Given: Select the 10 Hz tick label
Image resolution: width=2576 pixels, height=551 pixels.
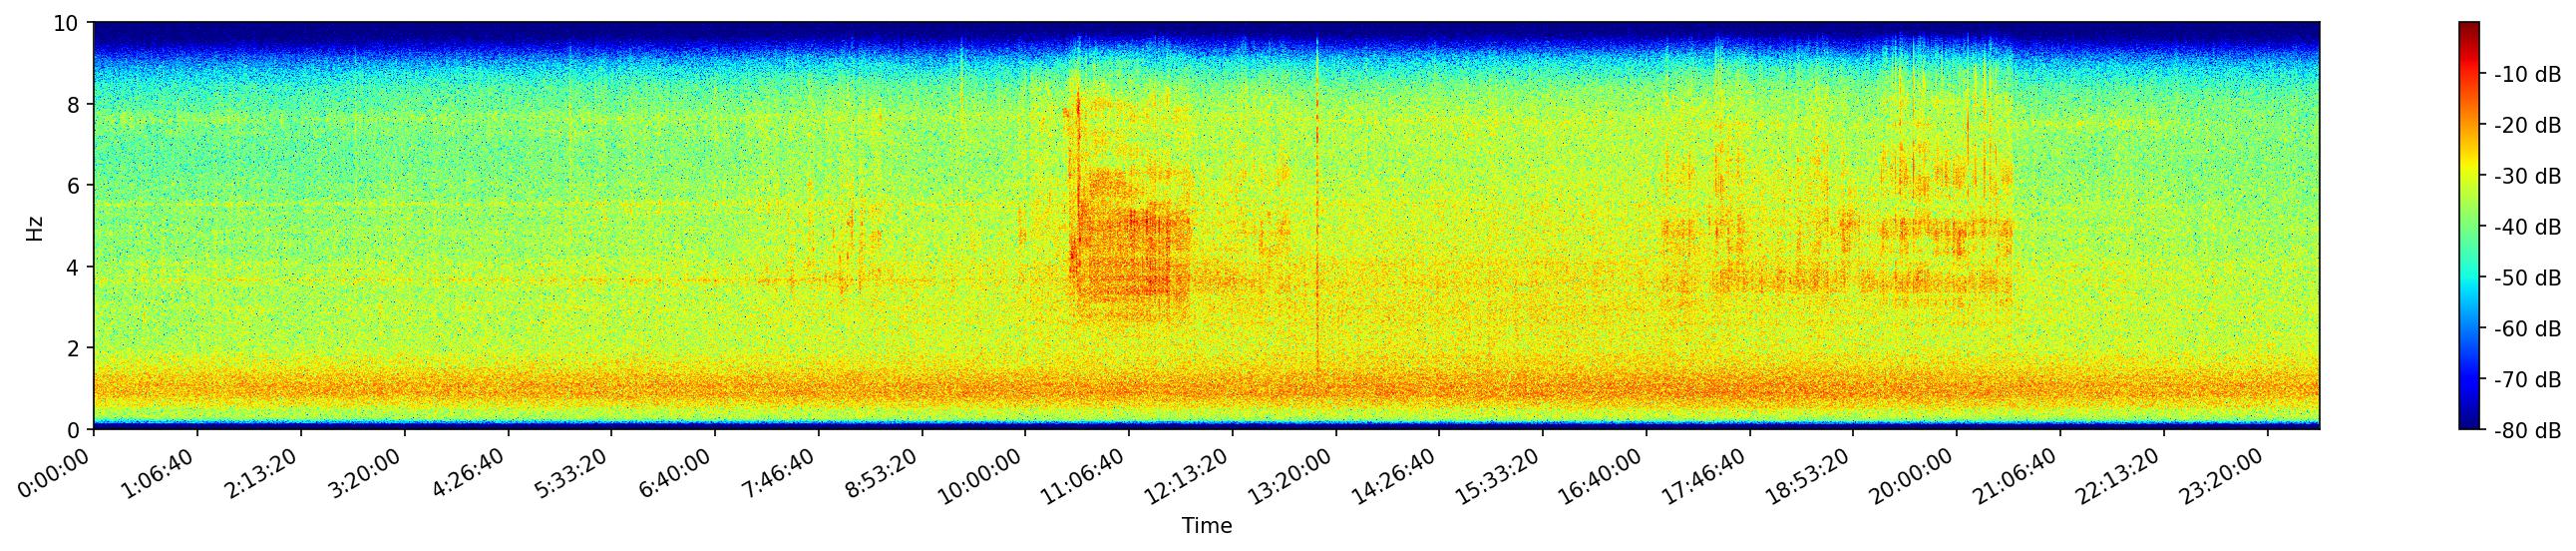Looking at the screenshot, I should pyautogui.click(x=65, y=23).
